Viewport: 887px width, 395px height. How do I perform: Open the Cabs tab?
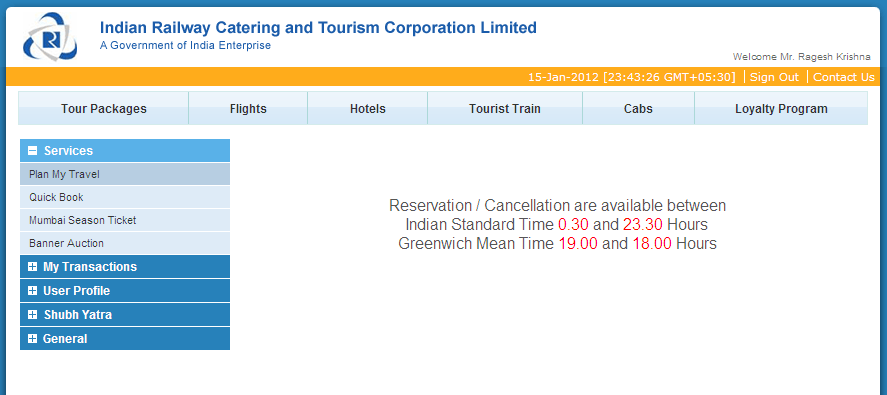pyautogui.click(x=638, y=109)
